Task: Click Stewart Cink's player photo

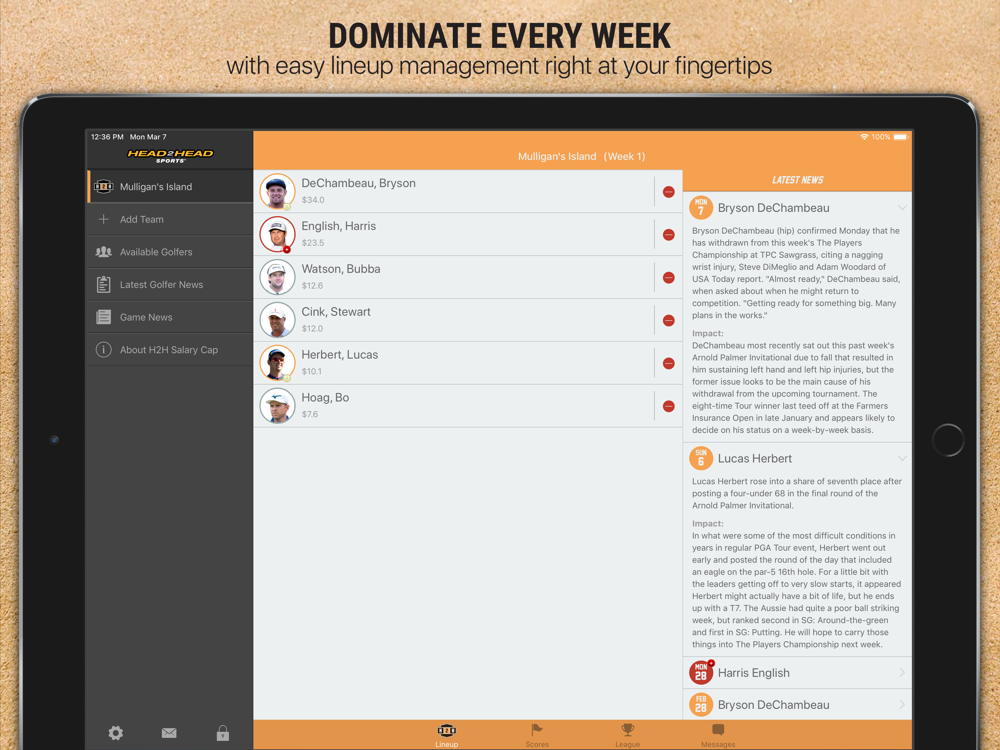Action: point(277,320)
